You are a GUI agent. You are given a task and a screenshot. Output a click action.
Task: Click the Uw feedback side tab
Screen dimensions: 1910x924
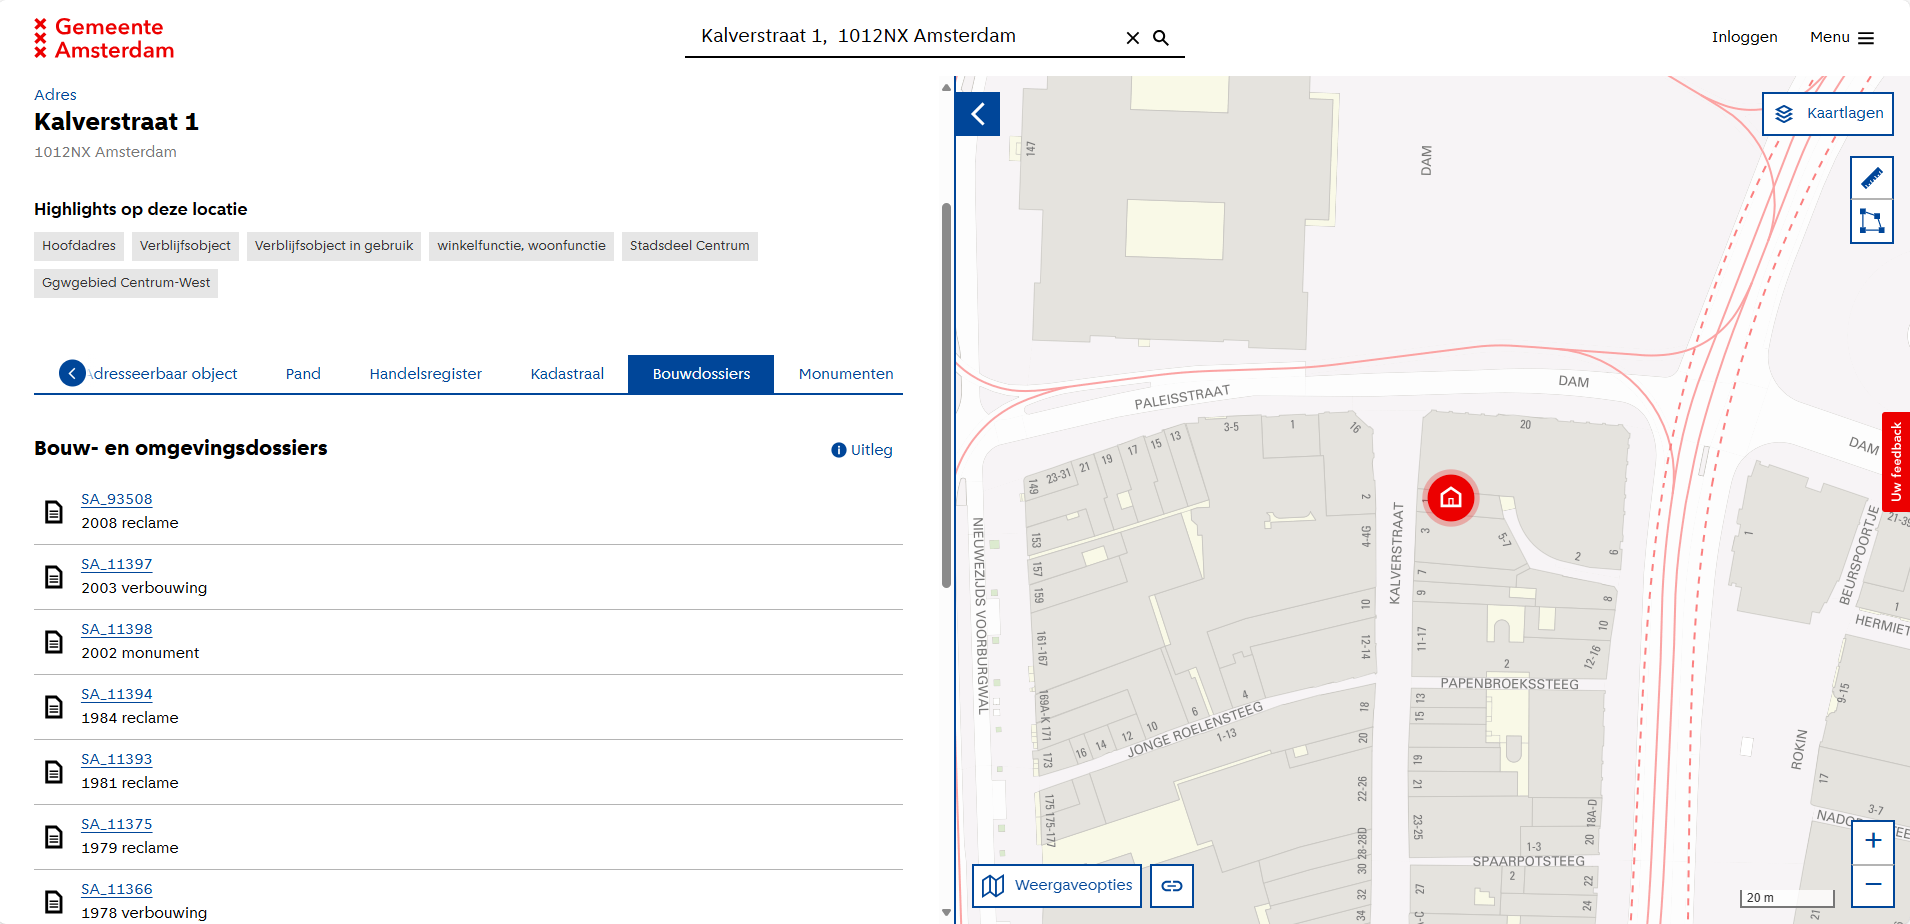[x=1895, y=462]
